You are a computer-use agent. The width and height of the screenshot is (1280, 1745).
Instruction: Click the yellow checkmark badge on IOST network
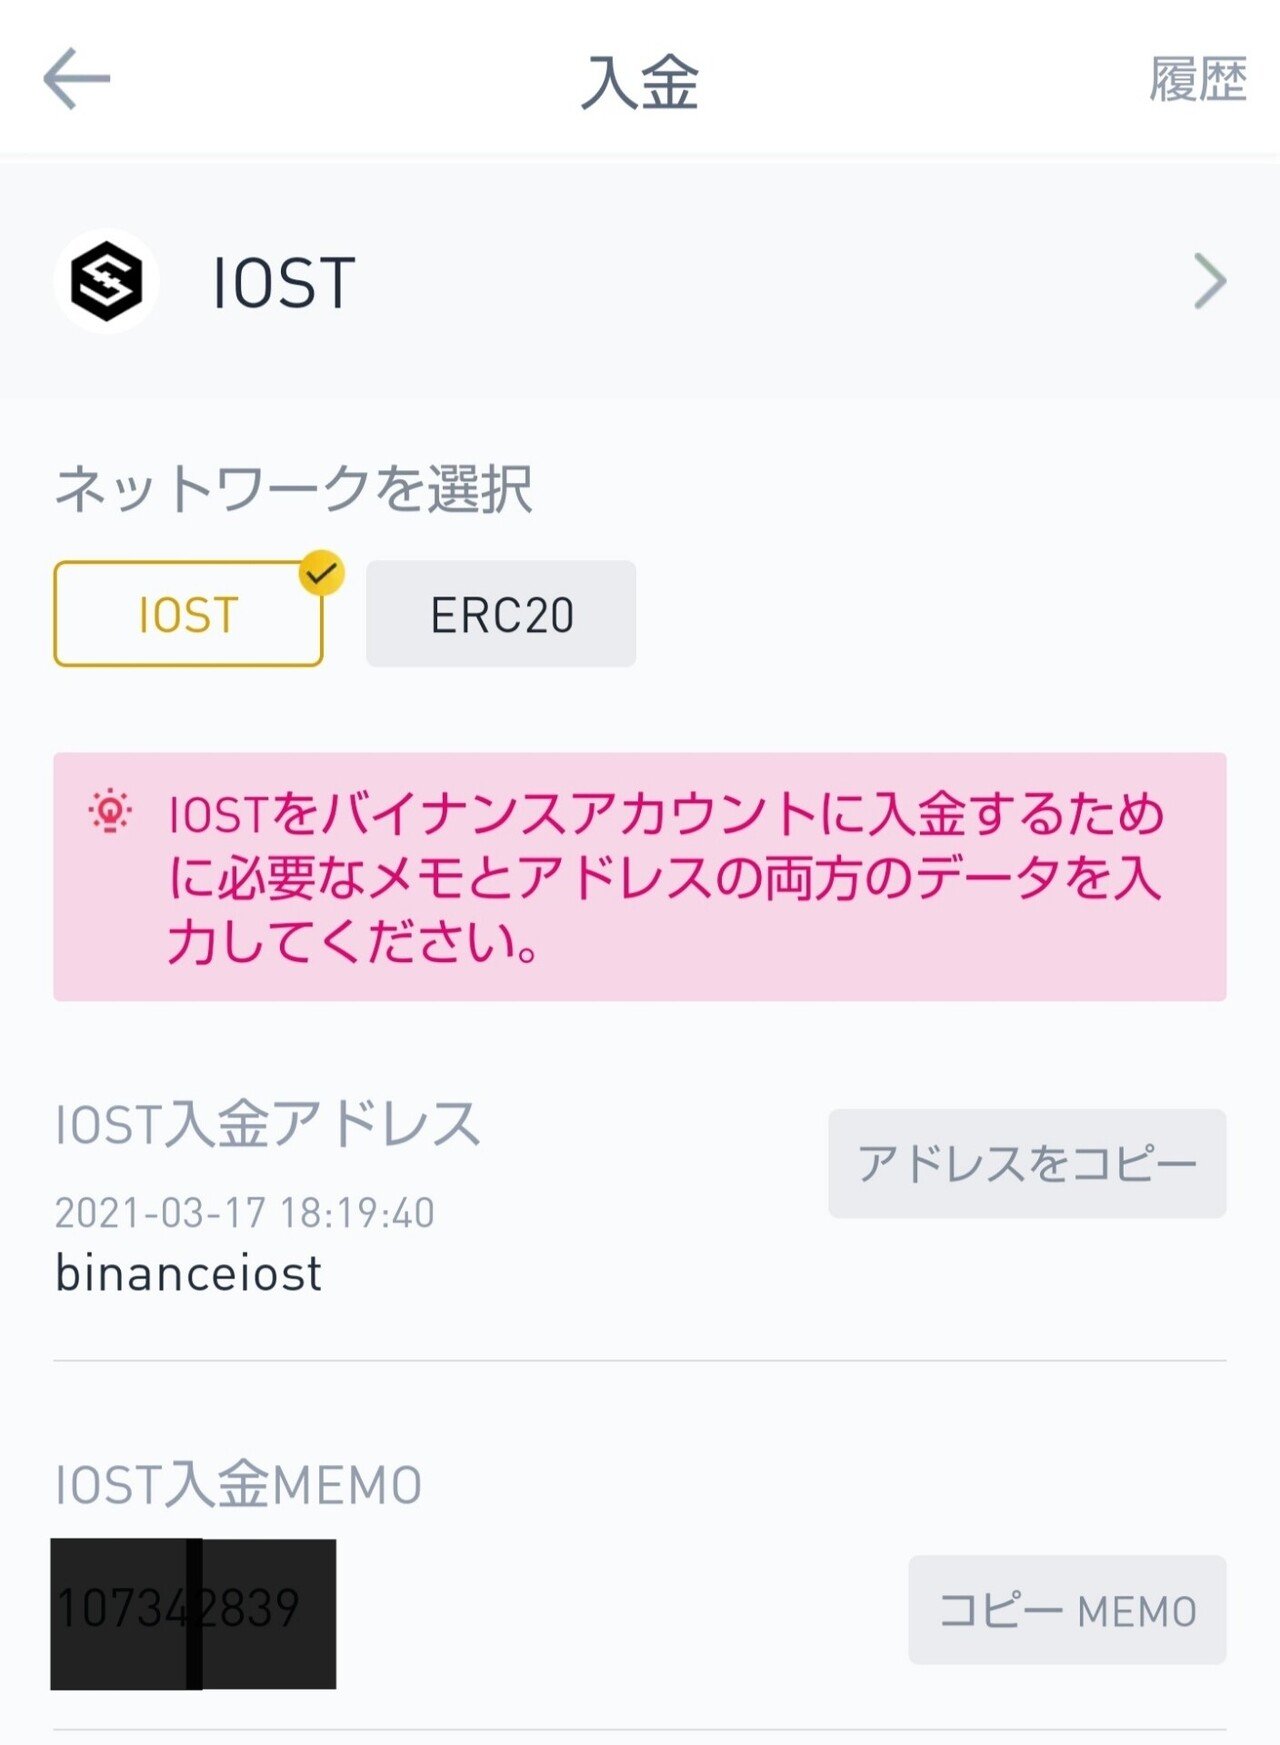[x=321, y=574]
